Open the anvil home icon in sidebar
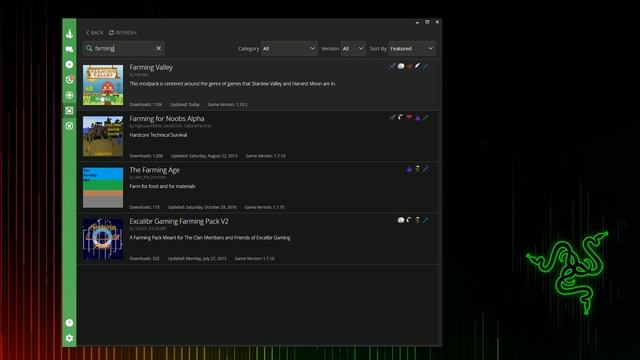The height and width of the screenshot is (360, 640). tap(69, 34)
